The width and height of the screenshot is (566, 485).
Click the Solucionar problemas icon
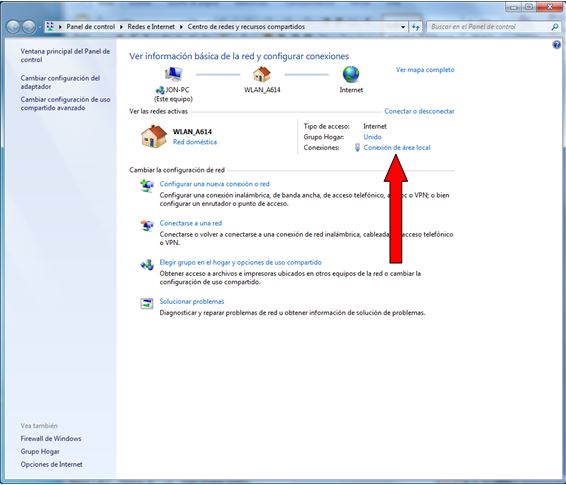pyautogui.click(x=147, y=303)
